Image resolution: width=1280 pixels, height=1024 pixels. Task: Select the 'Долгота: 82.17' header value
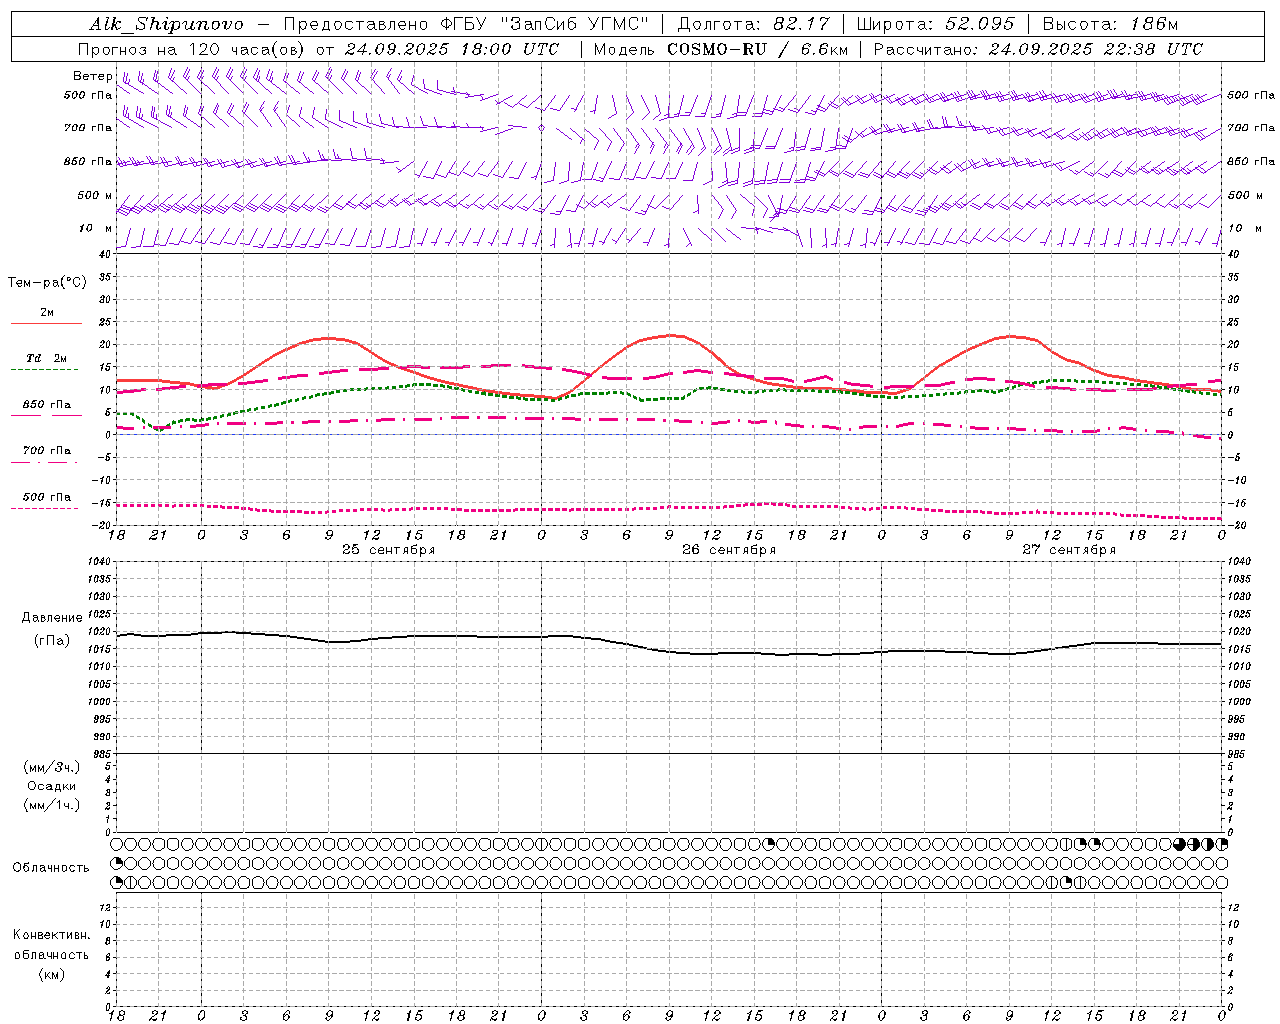753,24
